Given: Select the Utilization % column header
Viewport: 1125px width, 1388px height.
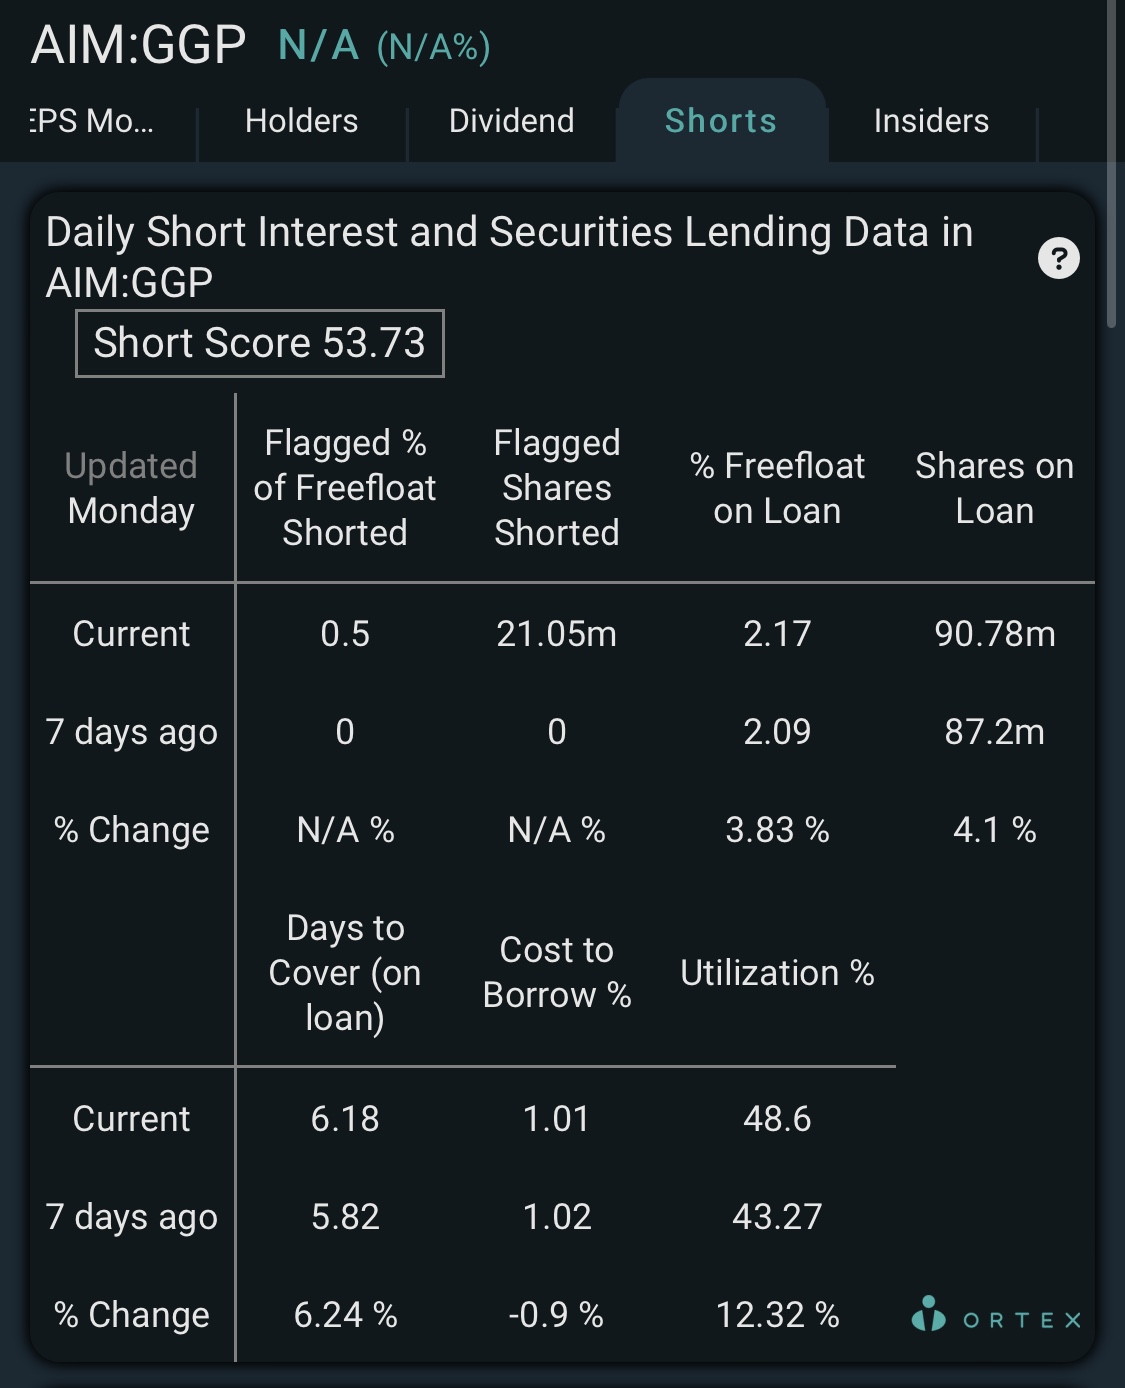Looking at the screenshot, I should pos(777,973).
